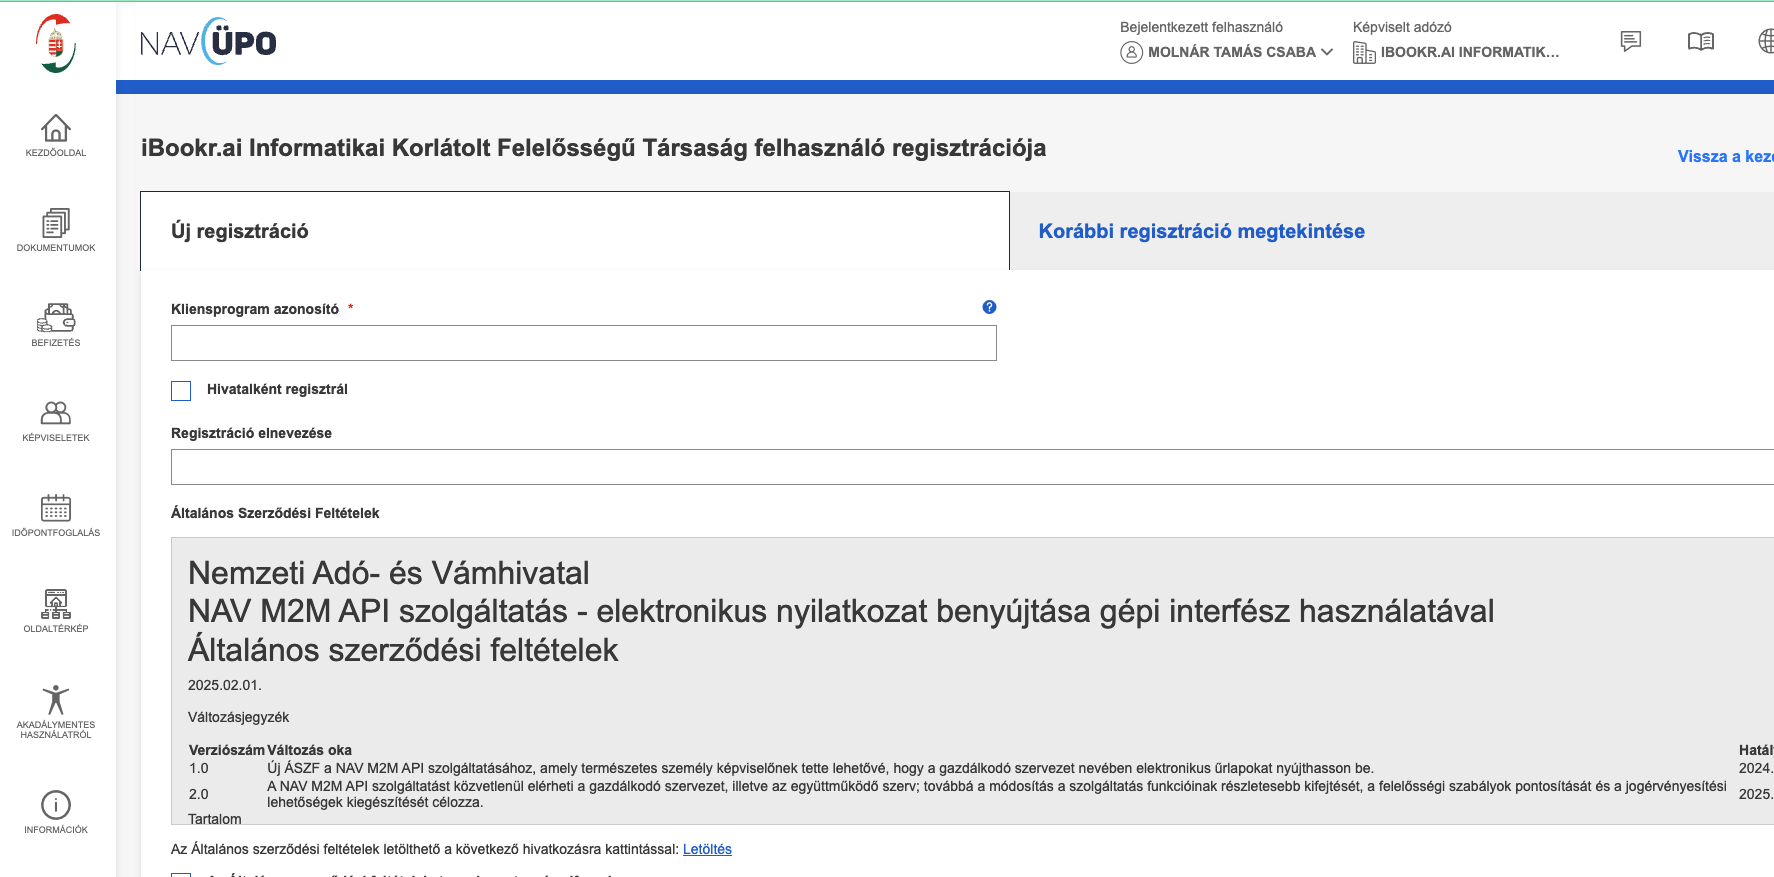Screen dimensions: 1774x877
Task: Click into the Regisztráció elnevezése field
Action: [970, 467]
